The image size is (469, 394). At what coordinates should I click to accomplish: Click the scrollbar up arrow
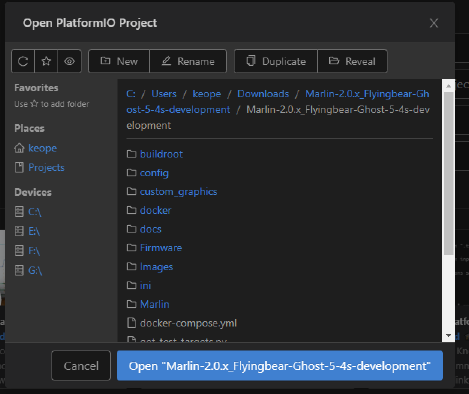click(x=449, y=86)
